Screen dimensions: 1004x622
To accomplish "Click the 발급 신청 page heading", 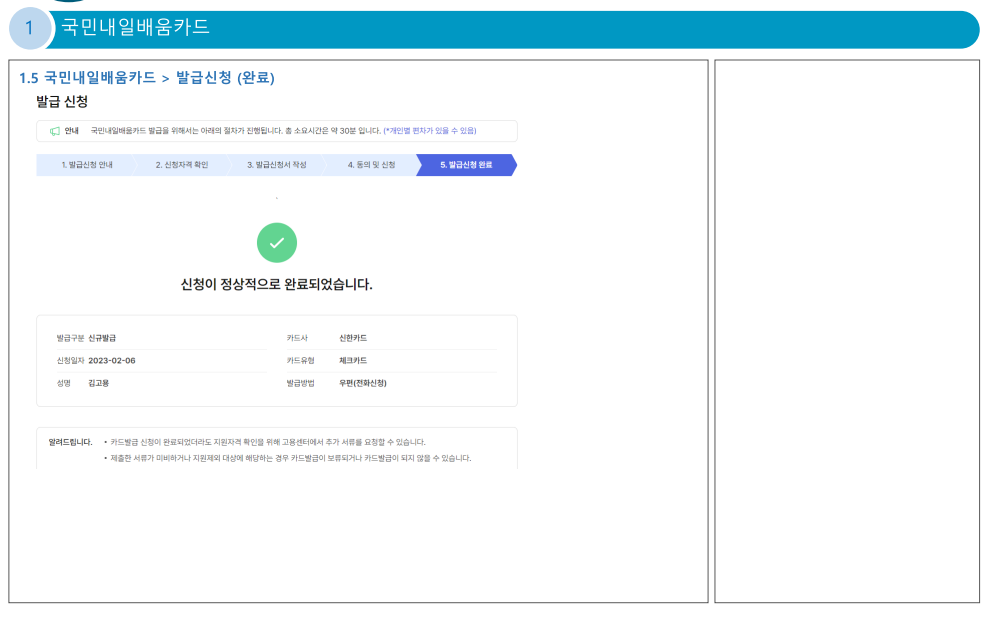I will pos(62,101).
